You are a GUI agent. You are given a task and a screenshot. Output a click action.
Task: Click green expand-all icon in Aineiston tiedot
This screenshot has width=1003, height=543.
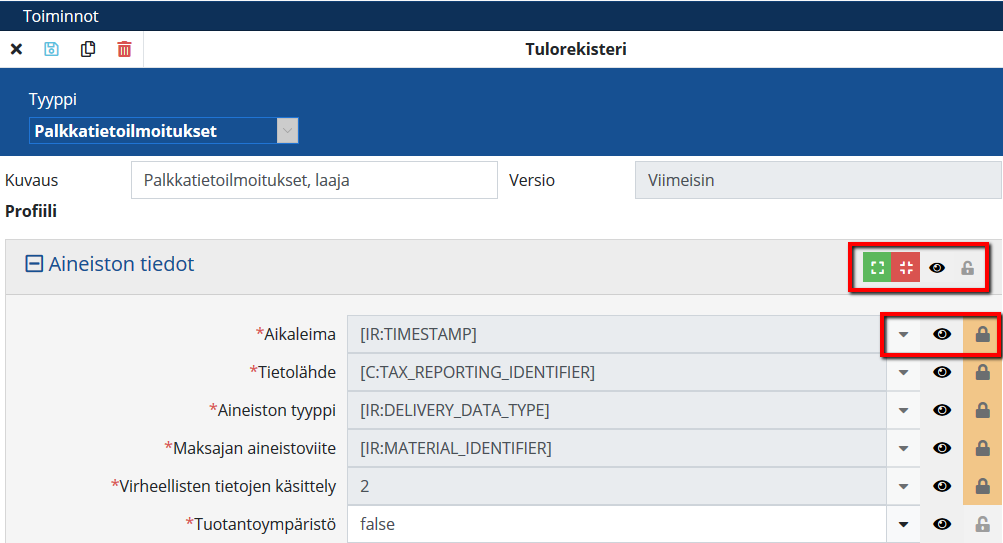click(x=877, y=268)
